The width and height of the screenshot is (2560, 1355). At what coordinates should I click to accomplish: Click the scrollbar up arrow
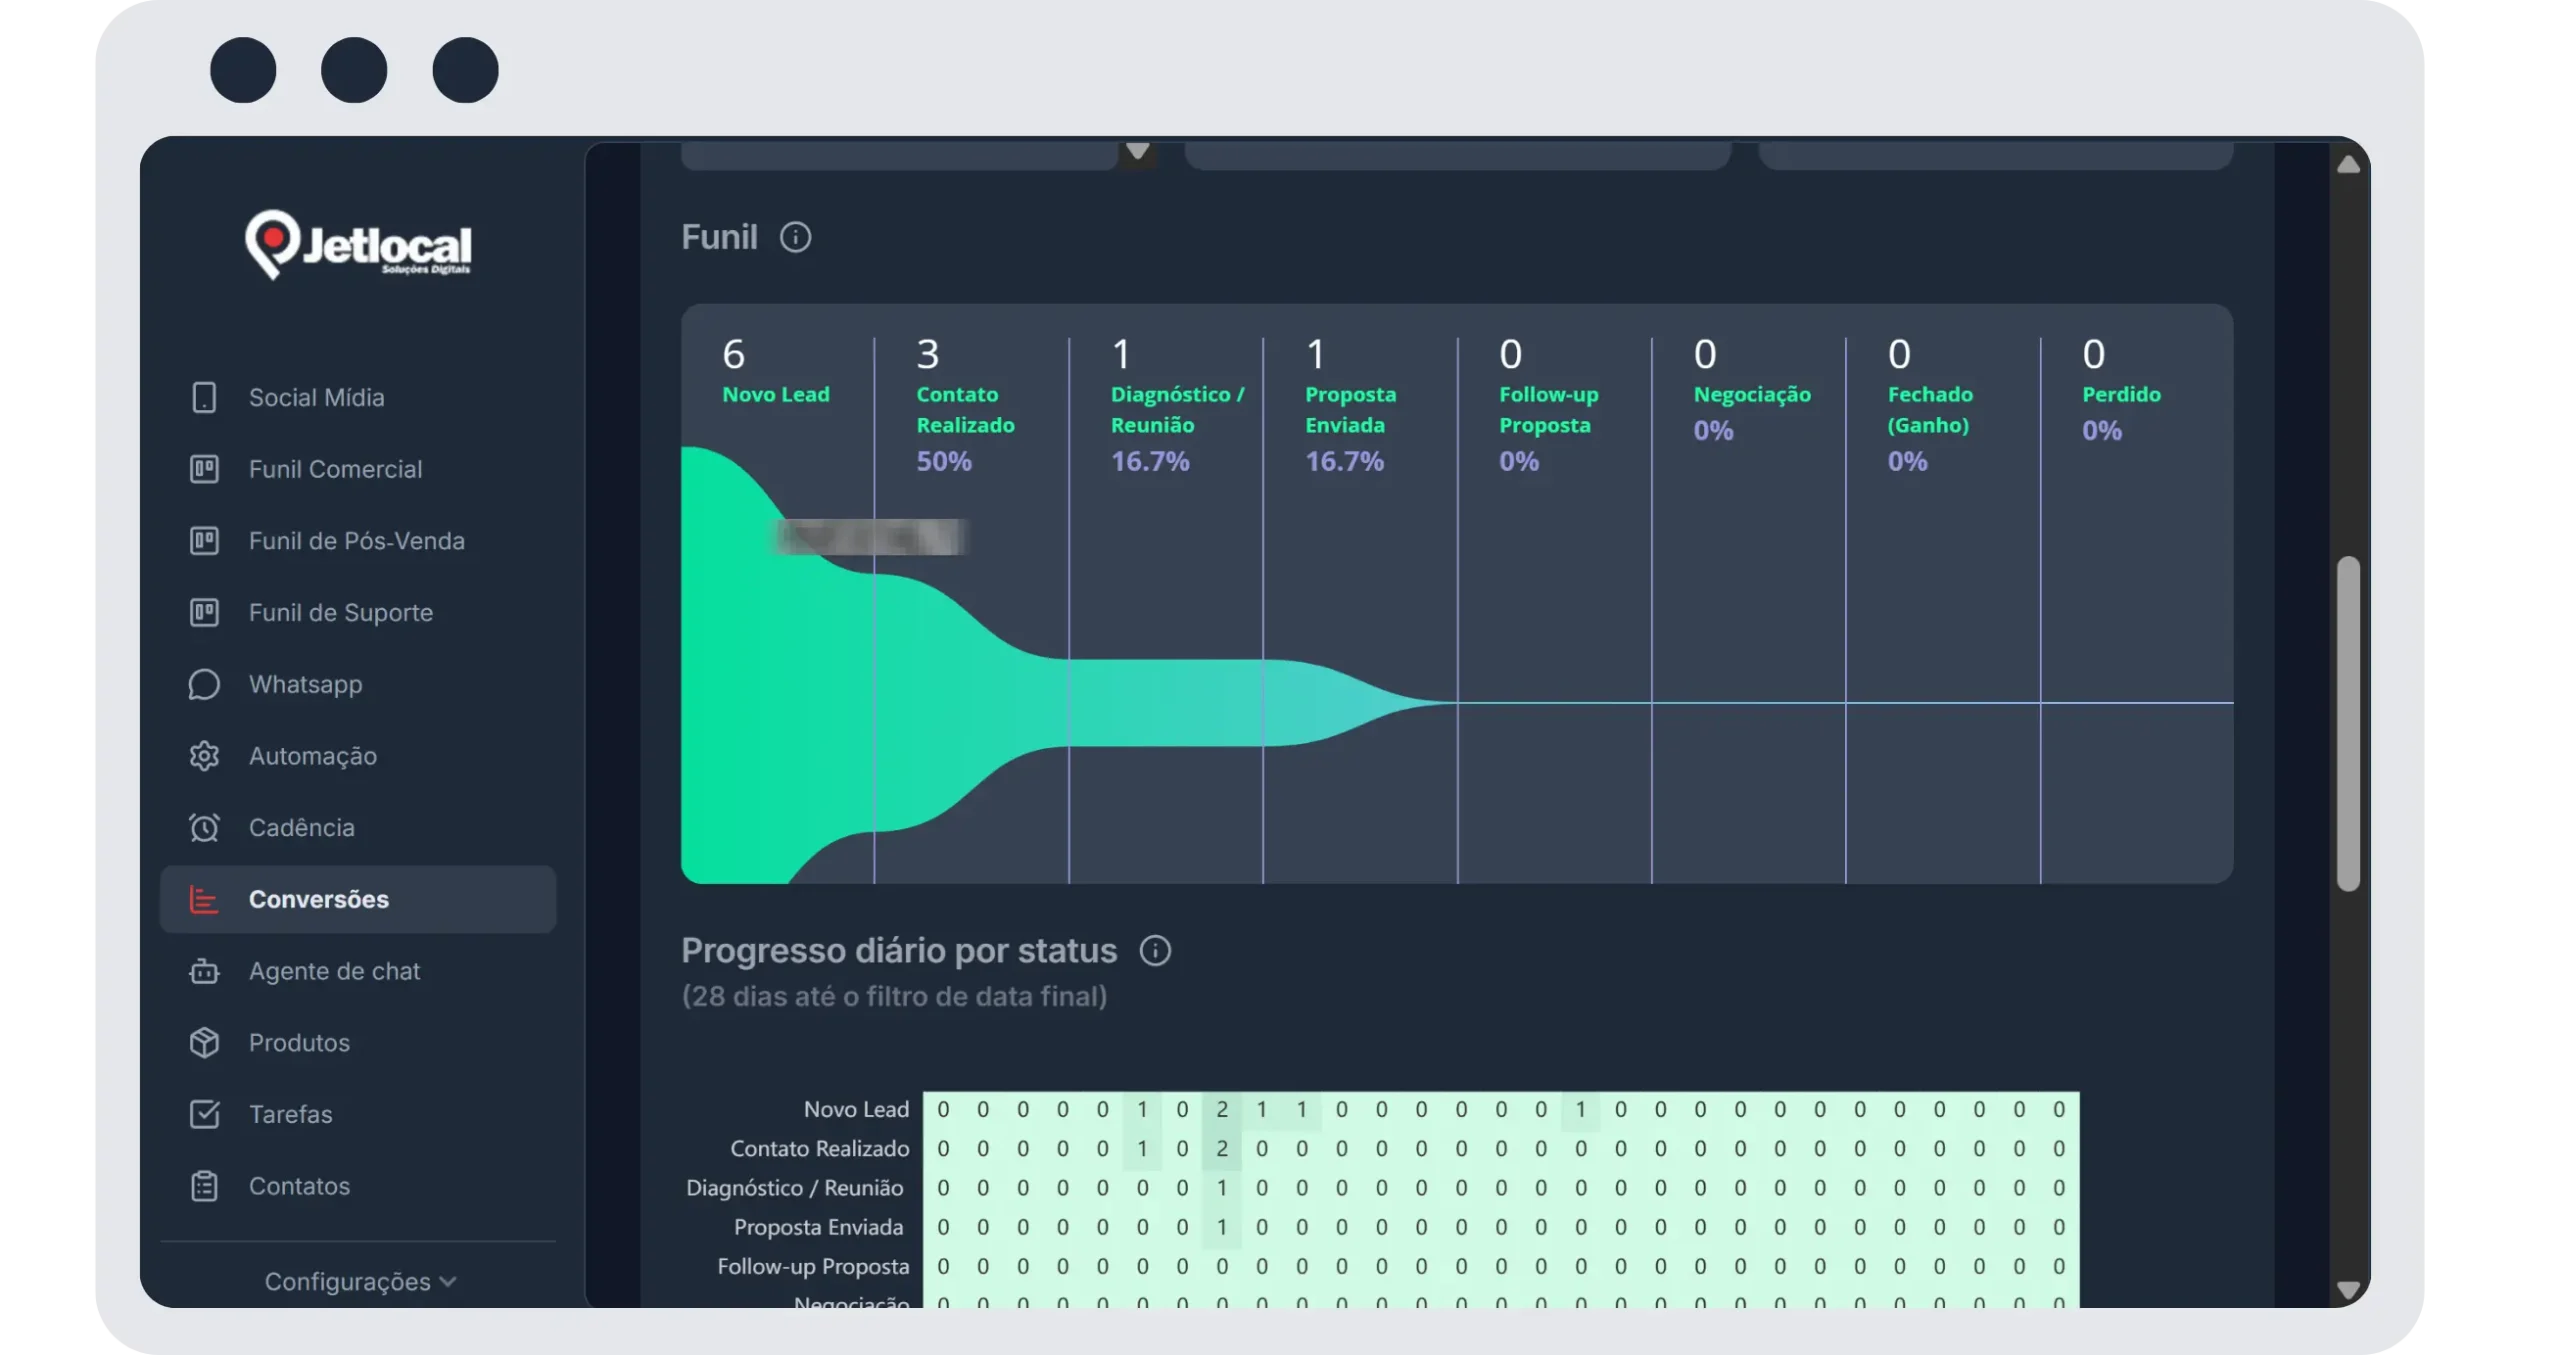coord(2348,165)
